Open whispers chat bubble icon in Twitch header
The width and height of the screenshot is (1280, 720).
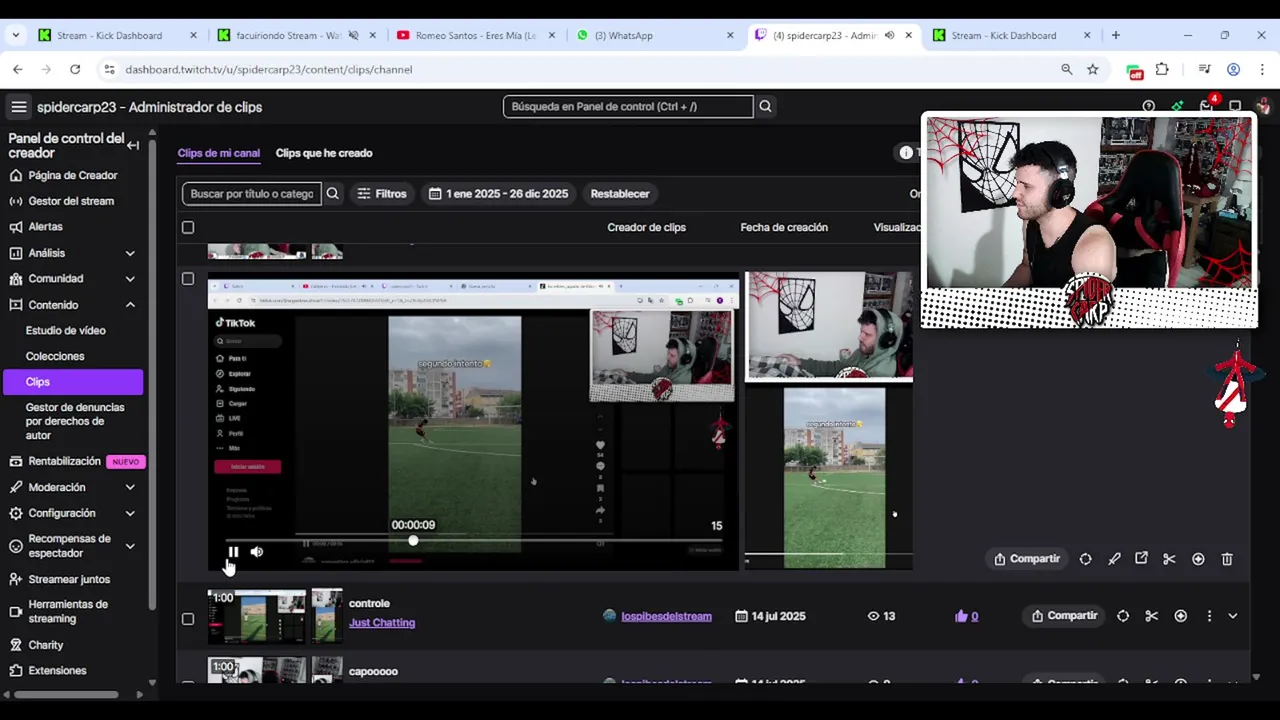click(x=1235, y=107)
